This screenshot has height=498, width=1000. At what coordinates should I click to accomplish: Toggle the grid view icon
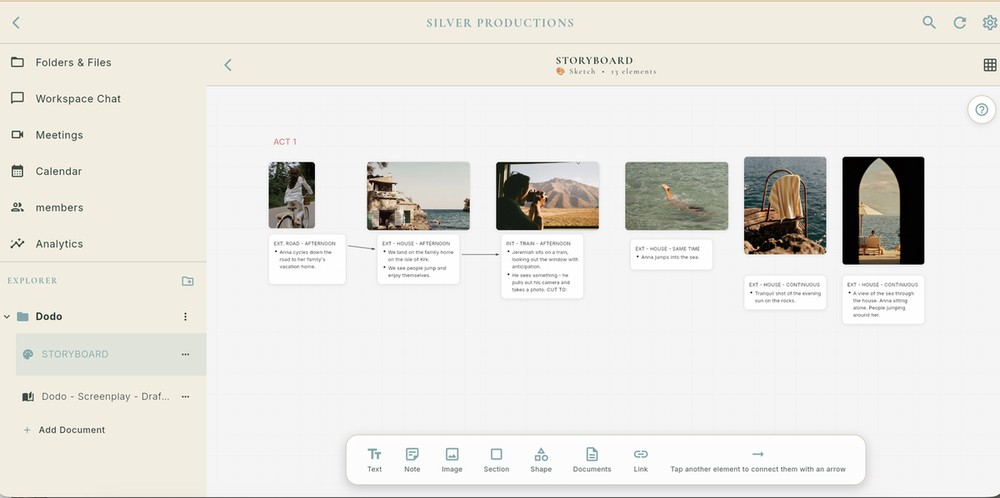990,64
